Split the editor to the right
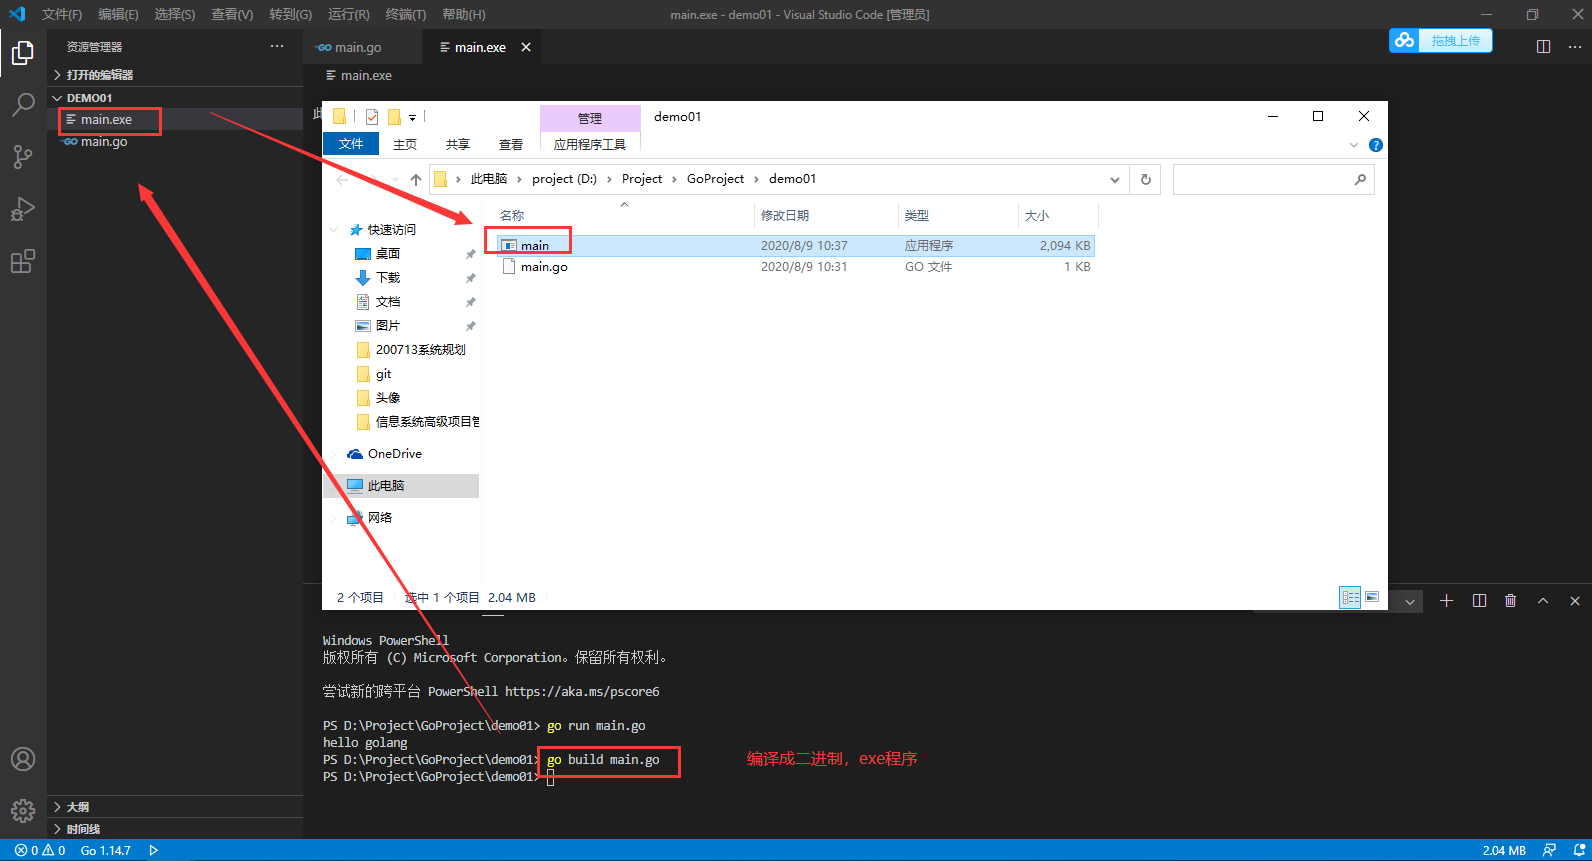1592x861 pixels. (1543, 47)
